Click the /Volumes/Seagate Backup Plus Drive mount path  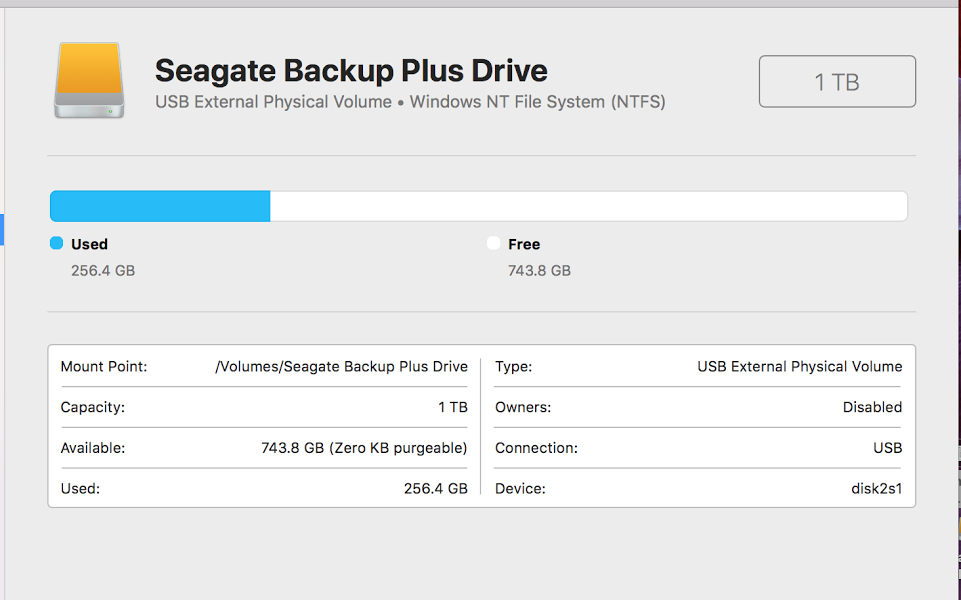(341, 367)
